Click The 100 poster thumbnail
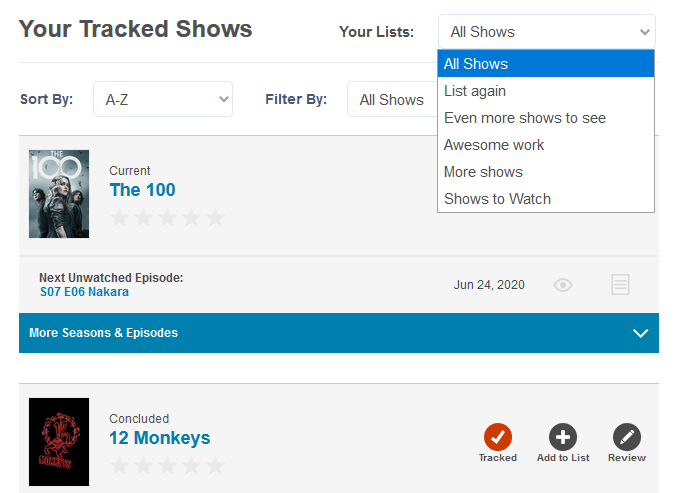Screen dimensions: 675x493 (59, 194)
